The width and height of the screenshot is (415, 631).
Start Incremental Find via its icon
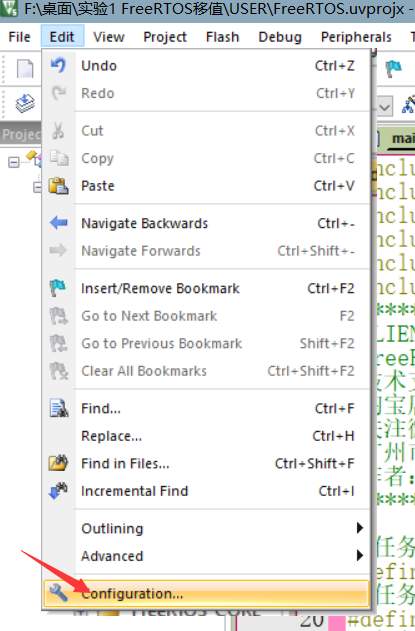pos(58,491)
